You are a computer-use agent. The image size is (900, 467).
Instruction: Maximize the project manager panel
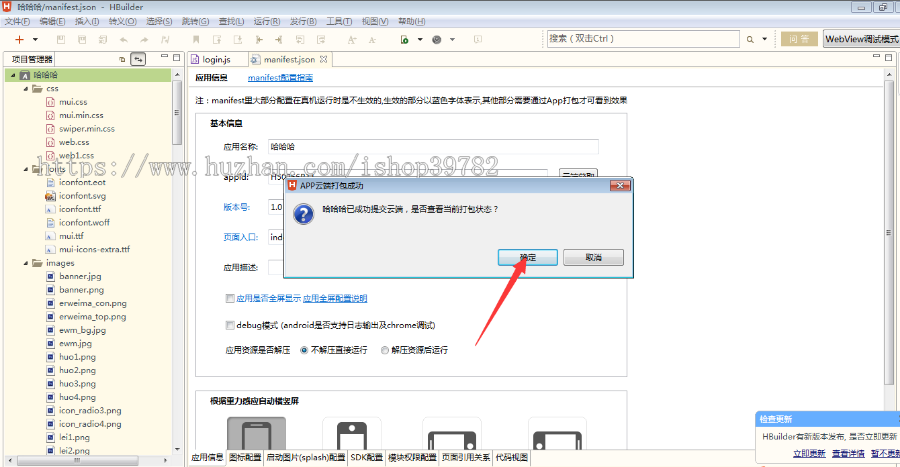177,57
